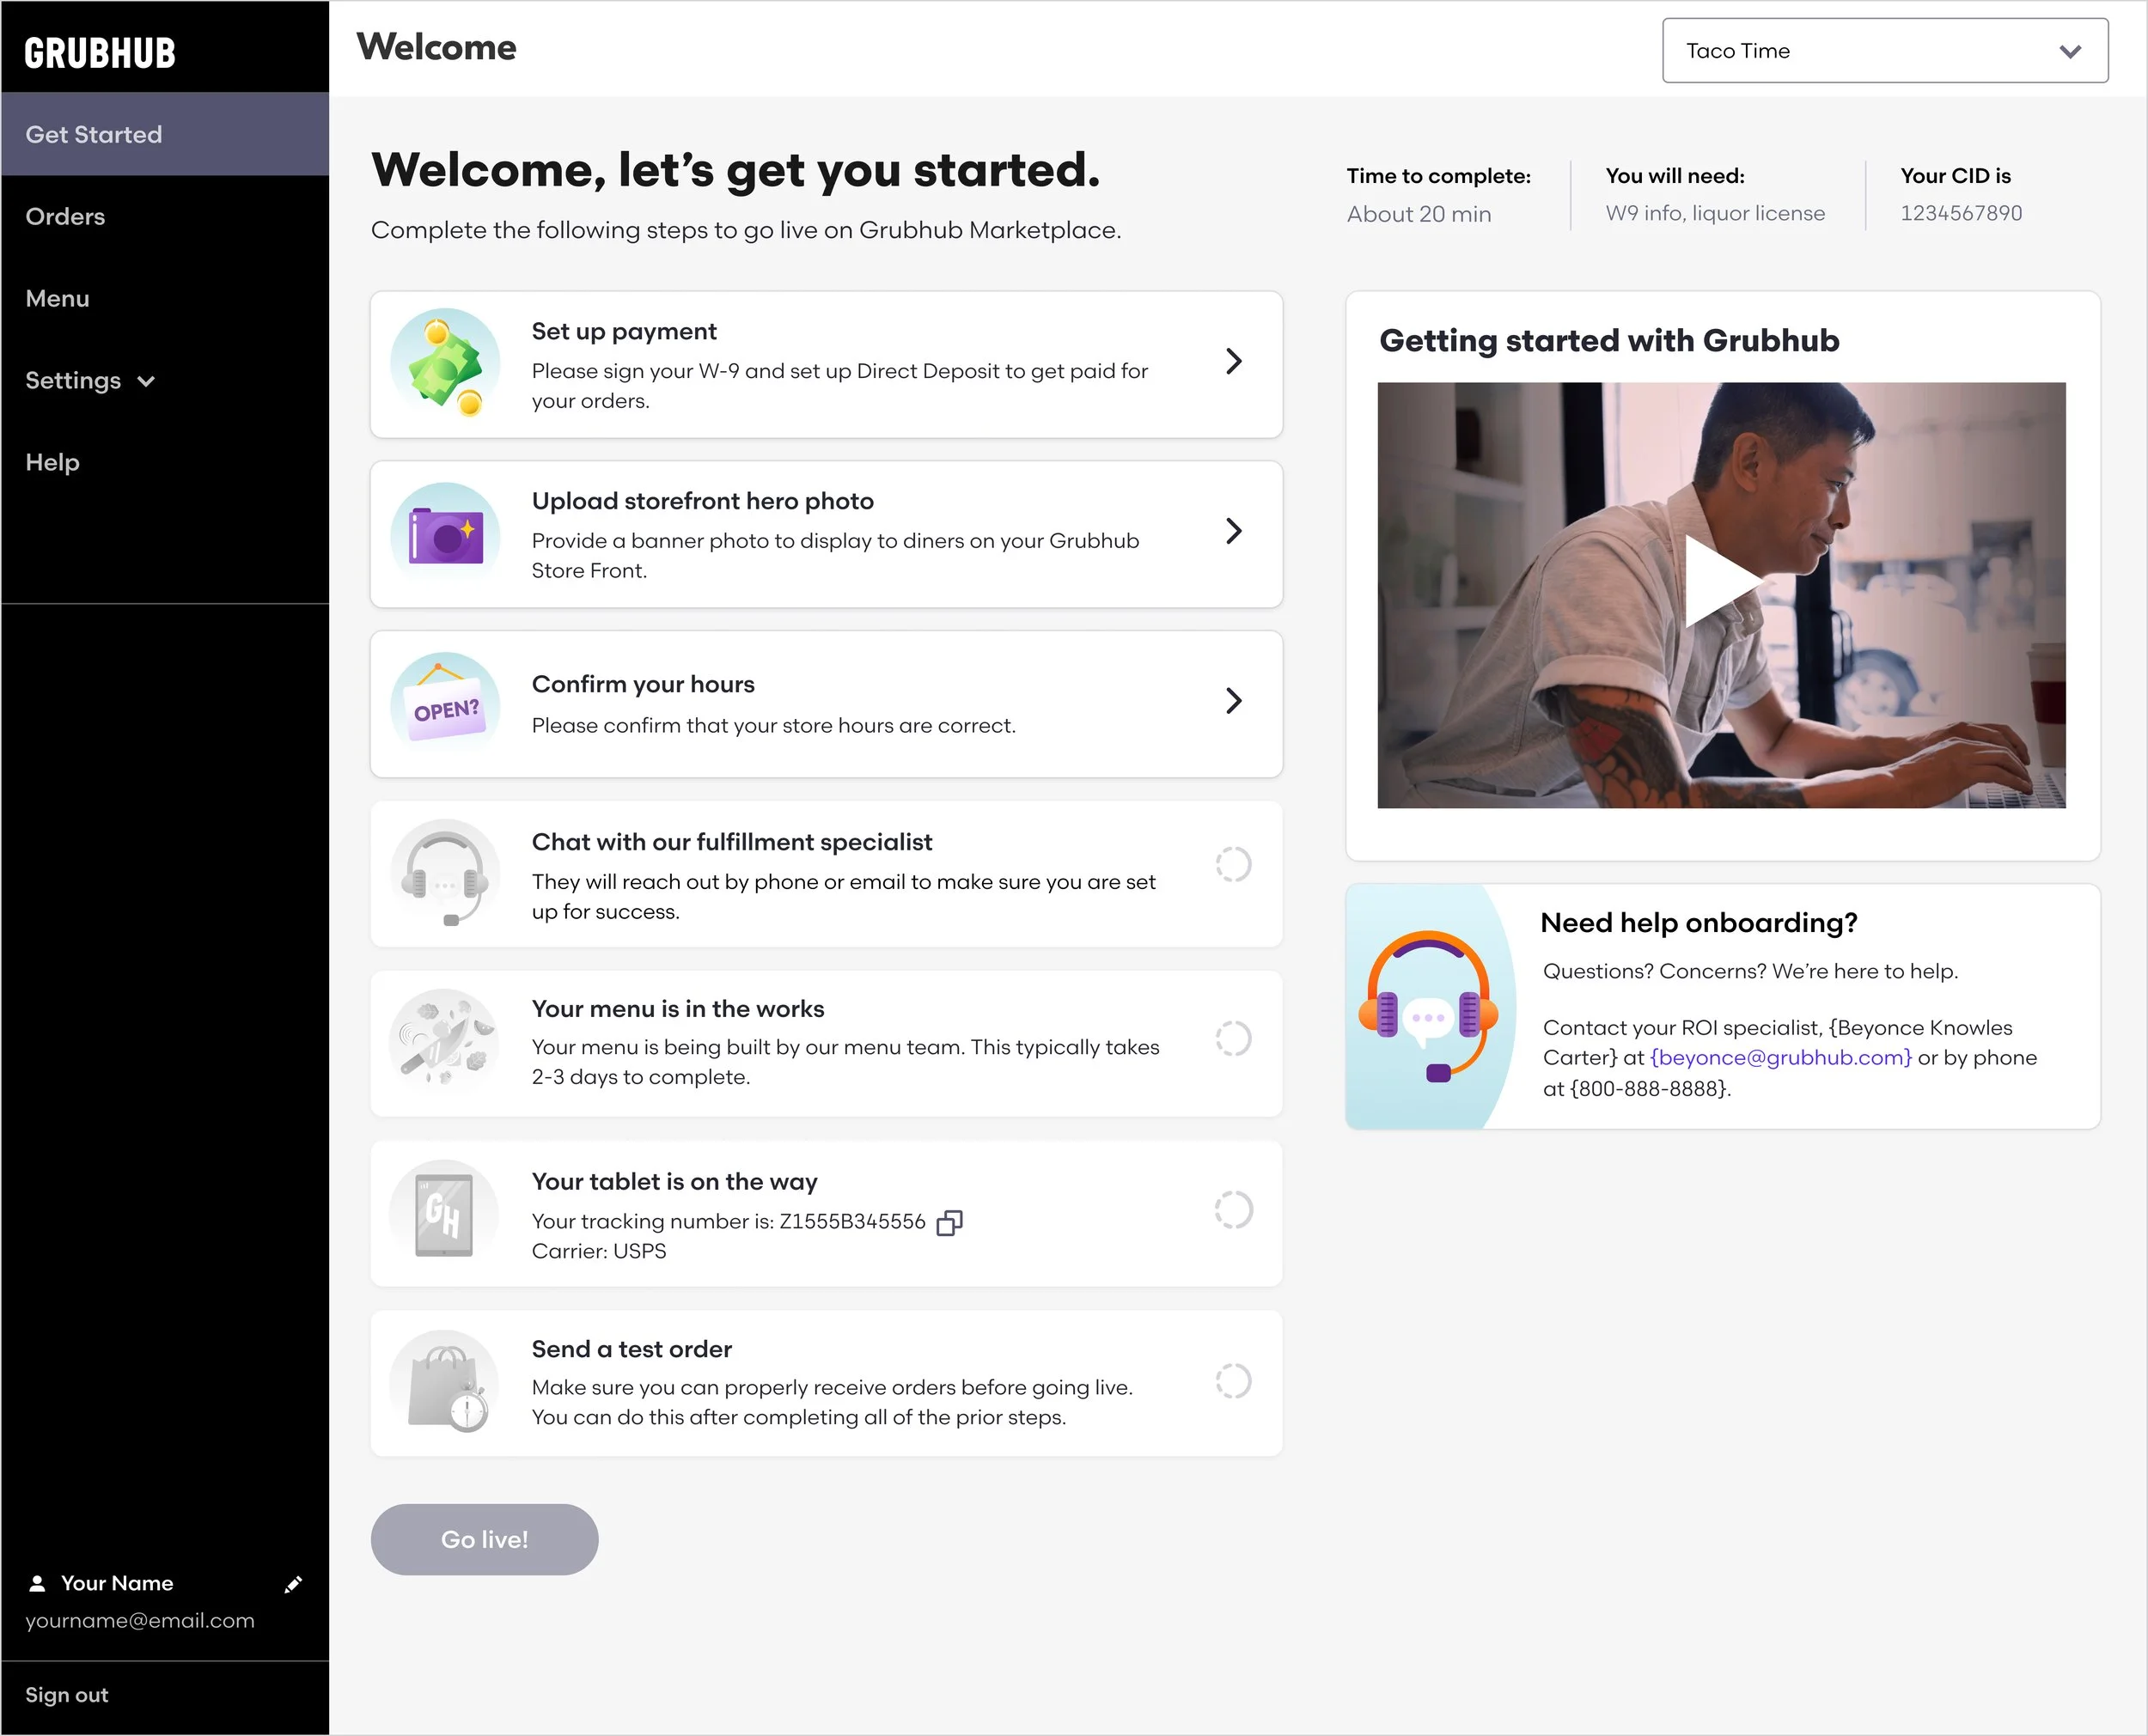
Task: Open the Set up payment step arrow
Action: [x=1234, y=361]
